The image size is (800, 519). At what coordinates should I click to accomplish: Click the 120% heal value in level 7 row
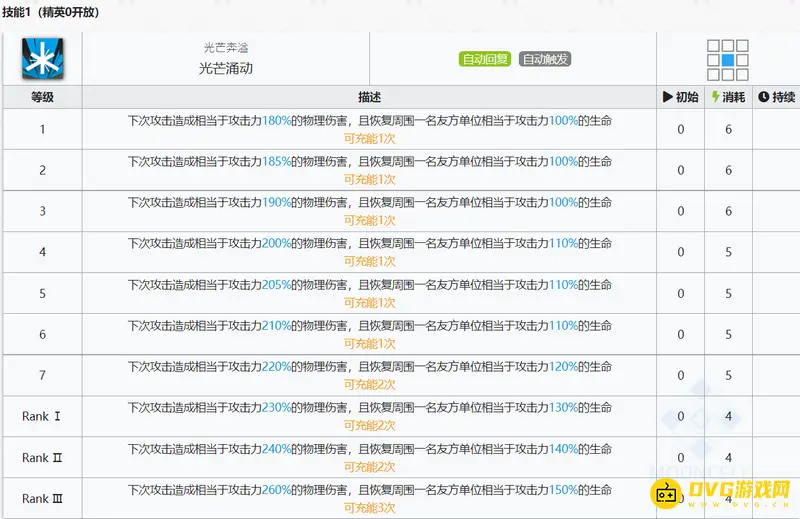point(563,366)
